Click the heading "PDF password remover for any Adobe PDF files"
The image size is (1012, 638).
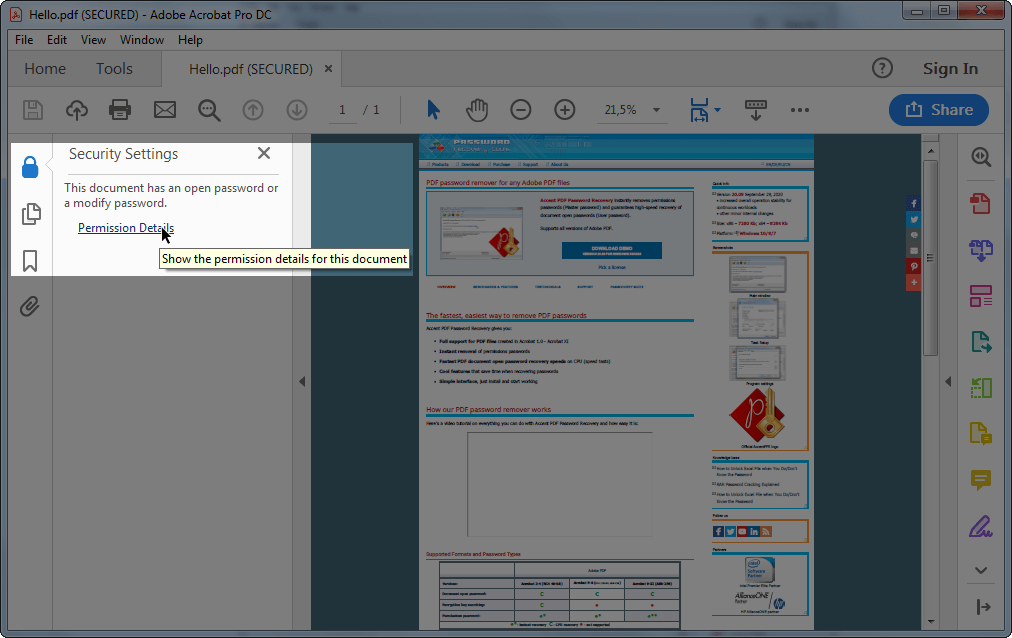[x=498, y=183]
